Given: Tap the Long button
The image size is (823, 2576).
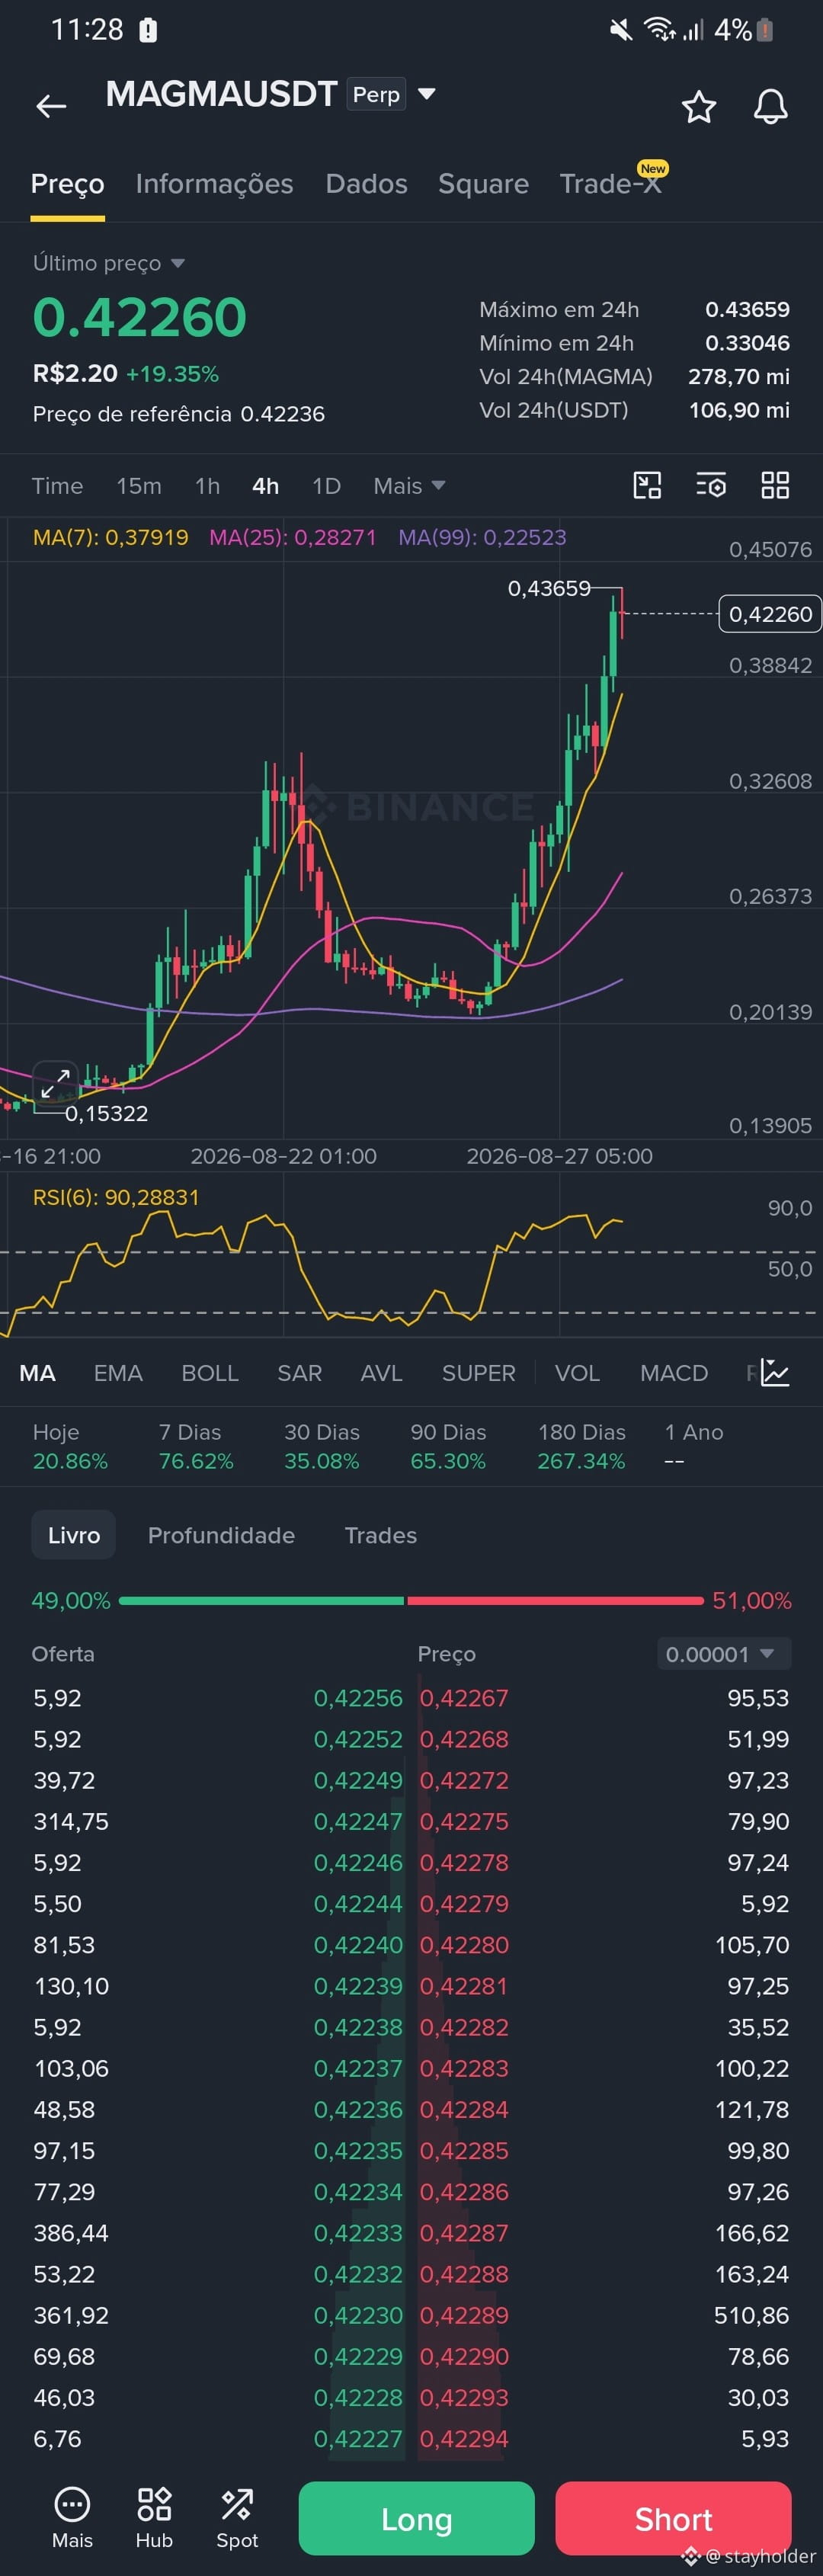Looking at the screenshot, I should tap(416, 2518).
